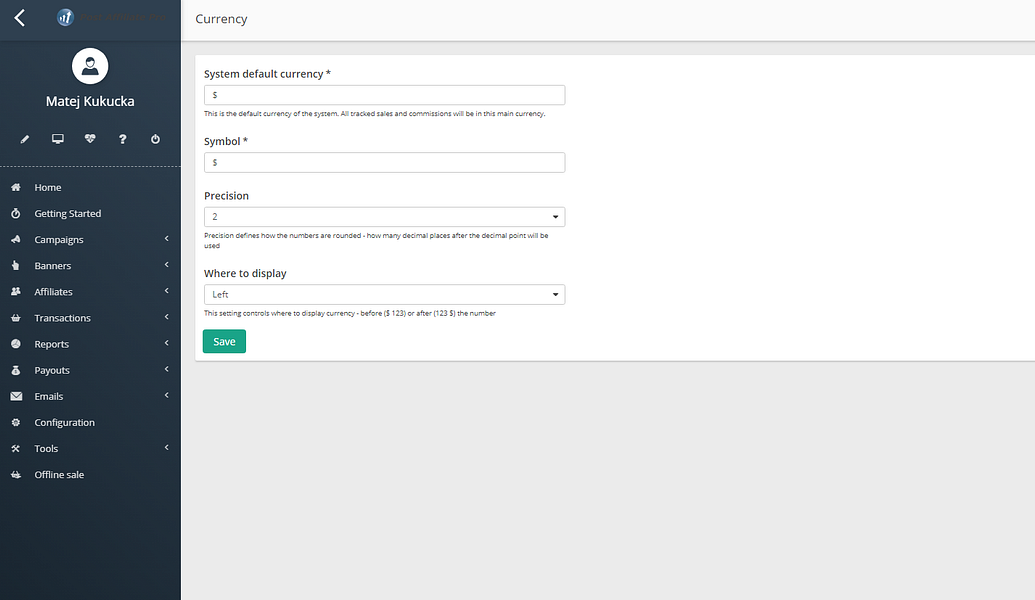The height and width of the screenshot is (600, 1035).
Task: Focus the Symbol input field
Action: coord(384,162)
